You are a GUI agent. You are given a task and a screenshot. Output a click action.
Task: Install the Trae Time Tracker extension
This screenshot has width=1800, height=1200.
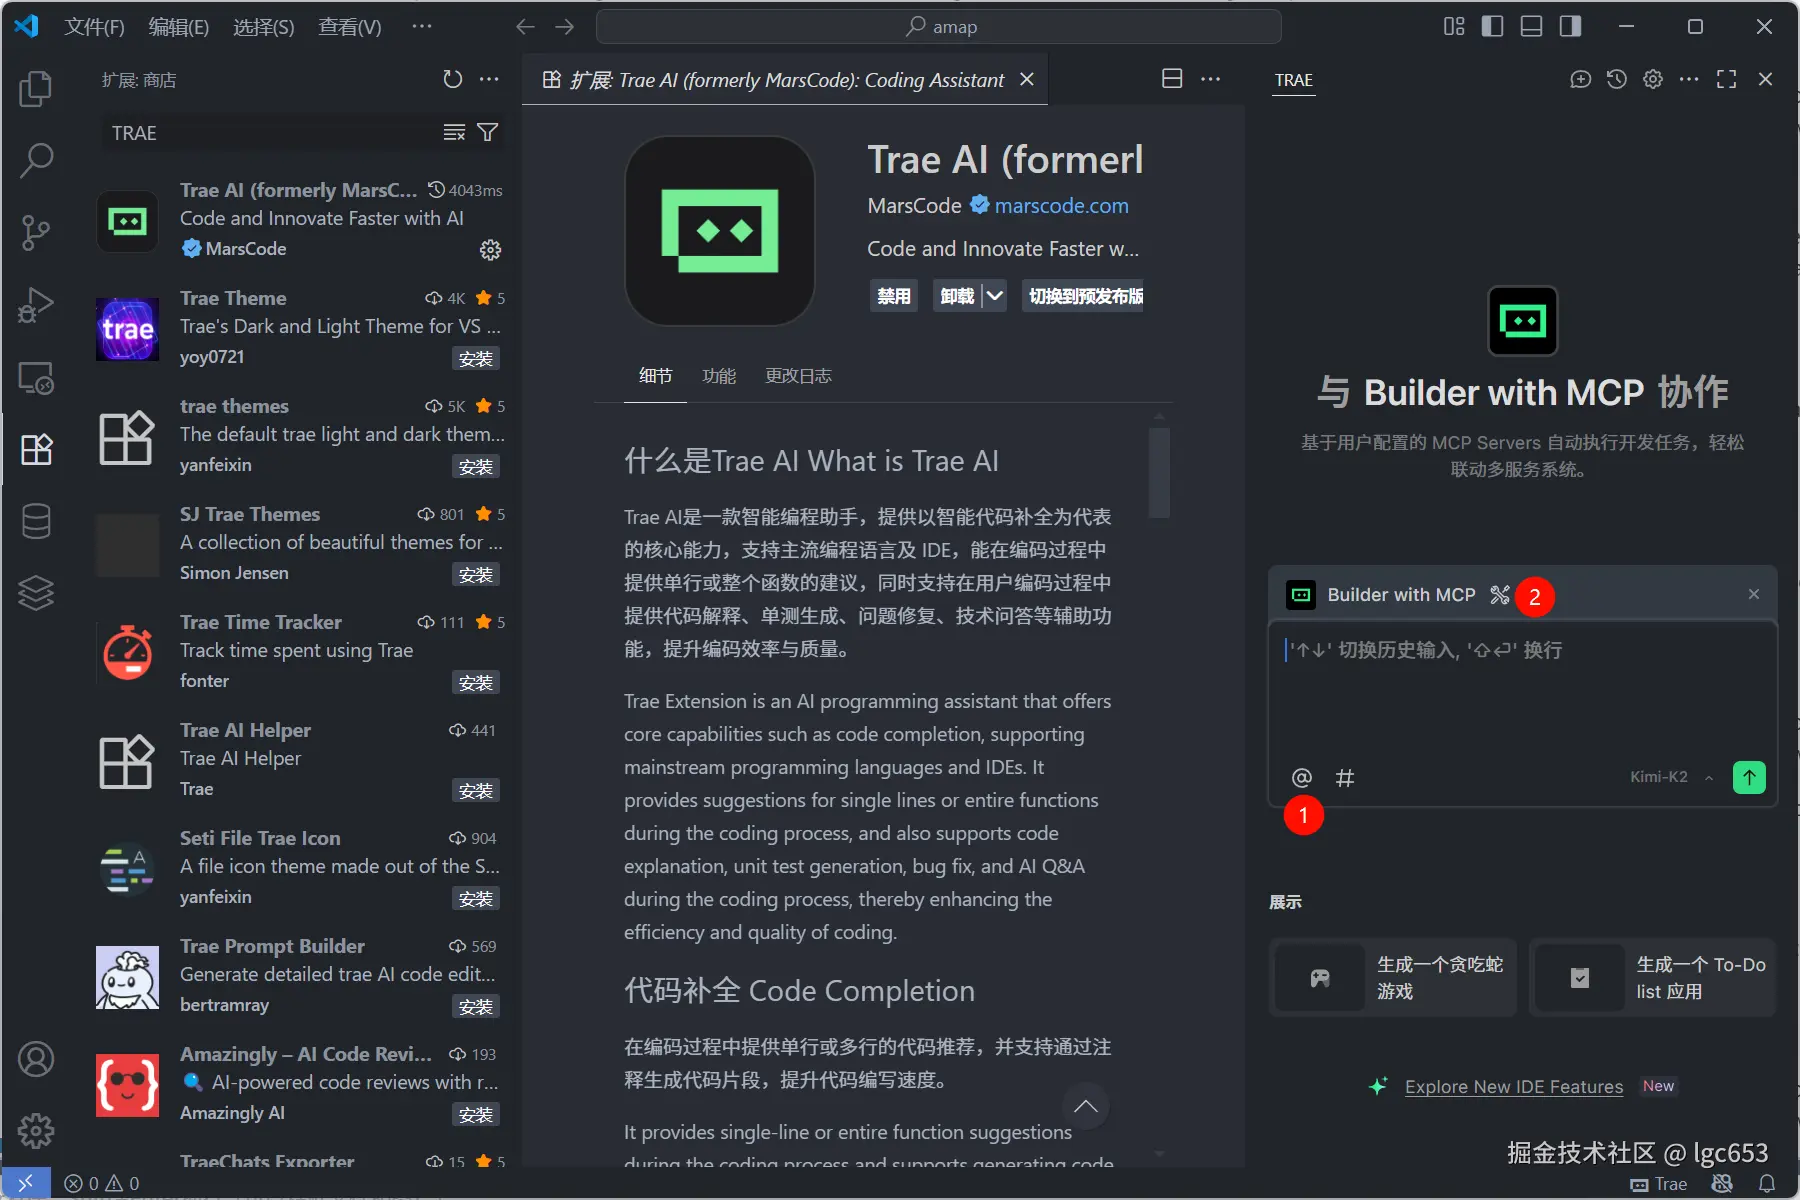pyautogui.click(x=476, y=683)
